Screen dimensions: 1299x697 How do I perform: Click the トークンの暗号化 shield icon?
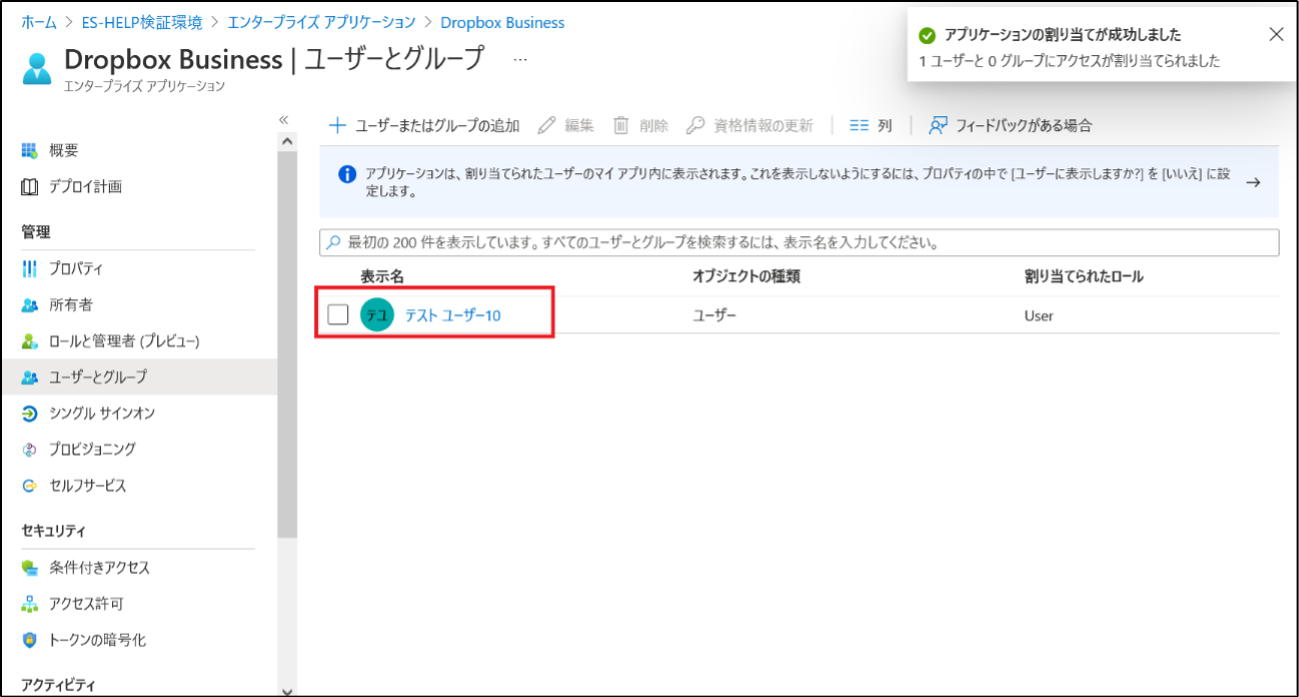pos(30,640)
